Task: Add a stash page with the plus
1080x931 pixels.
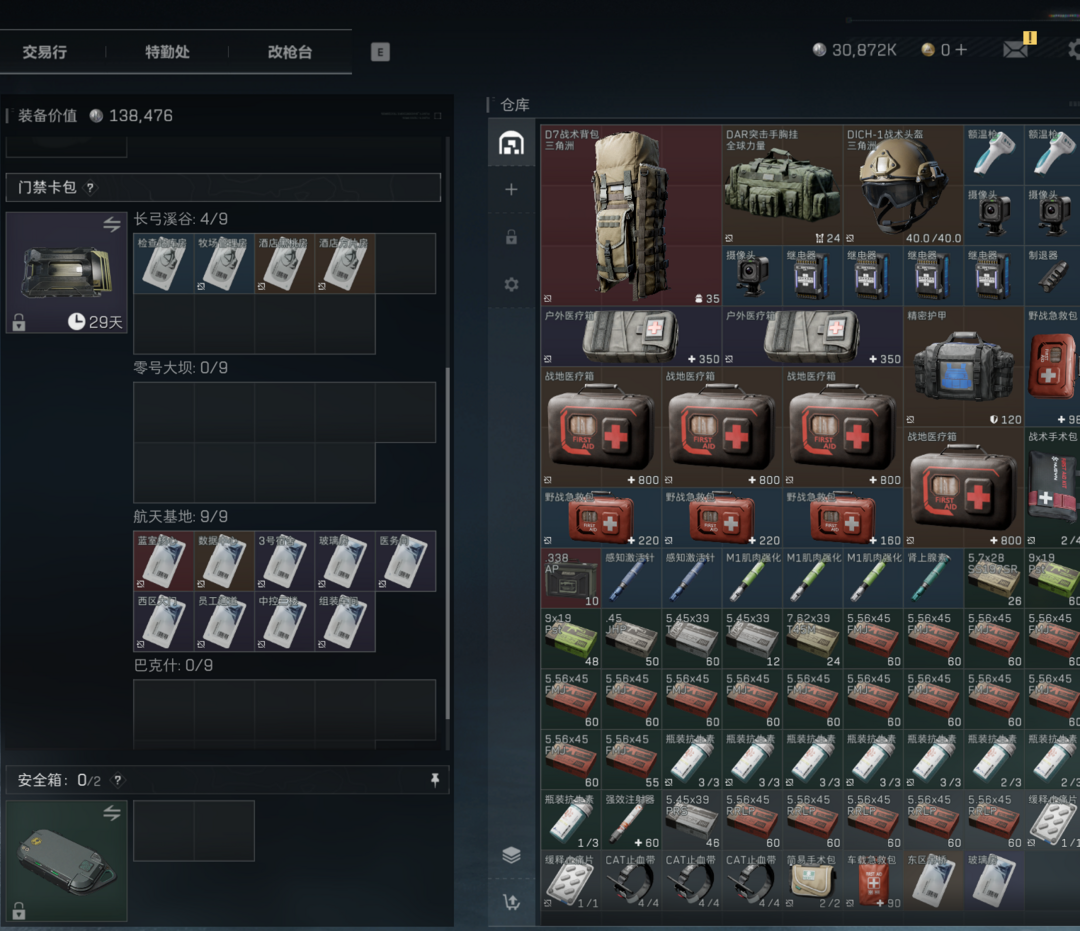Action: point(511,189)
